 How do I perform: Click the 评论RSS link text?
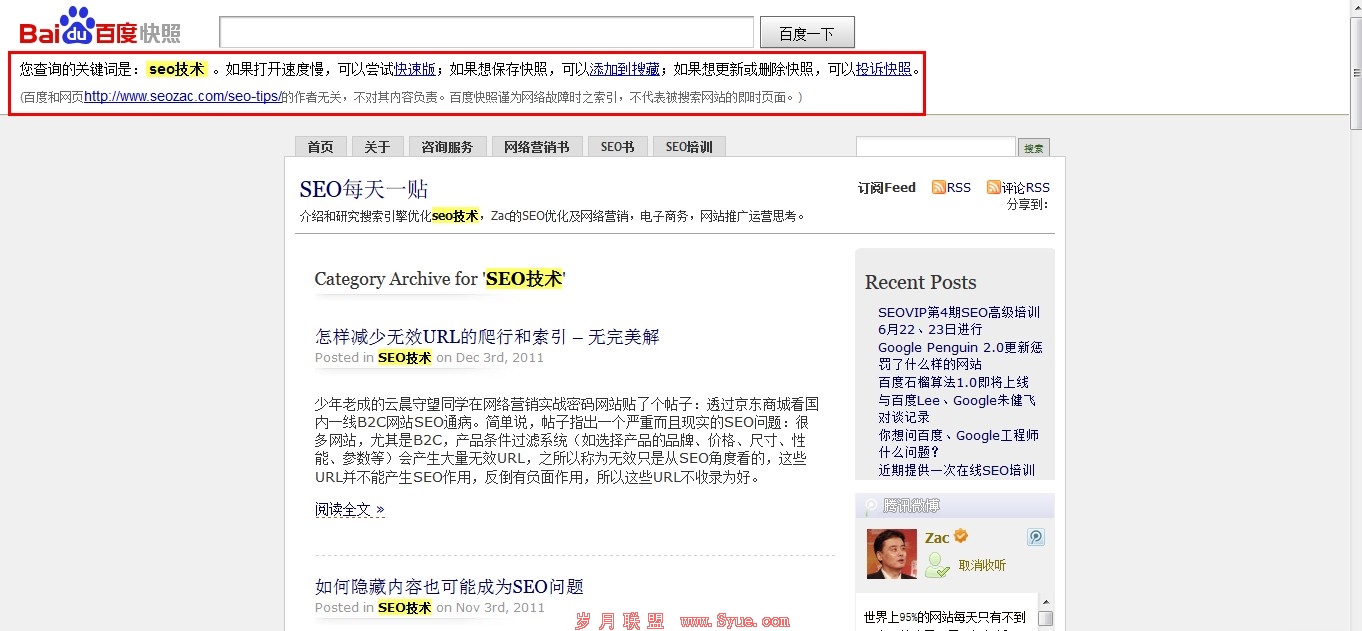[1025, 187]
